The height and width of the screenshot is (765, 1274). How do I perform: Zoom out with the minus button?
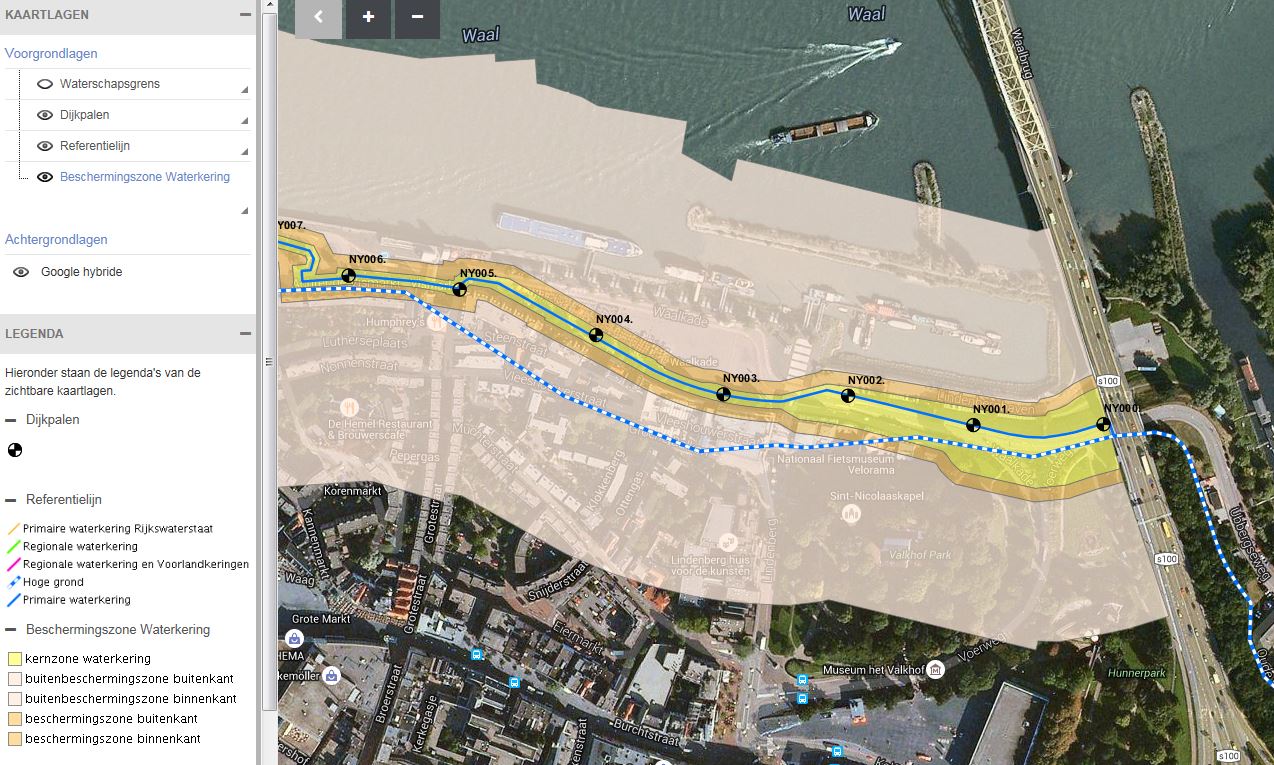(x=417, y=17)
